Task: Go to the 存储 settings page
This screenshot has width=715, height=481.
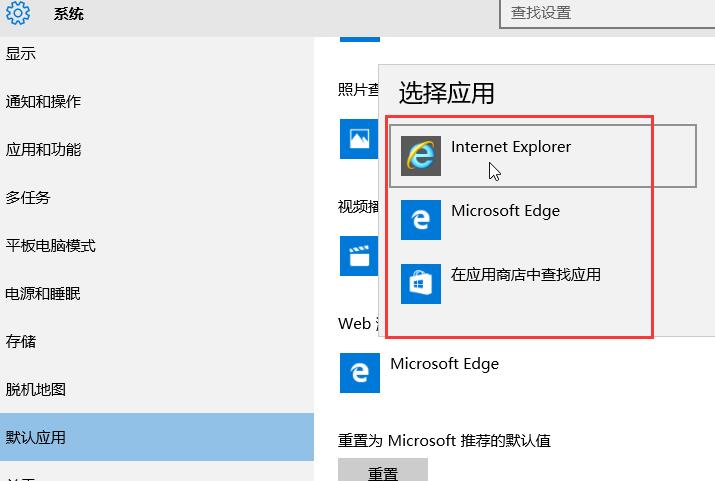Action: 157,341
